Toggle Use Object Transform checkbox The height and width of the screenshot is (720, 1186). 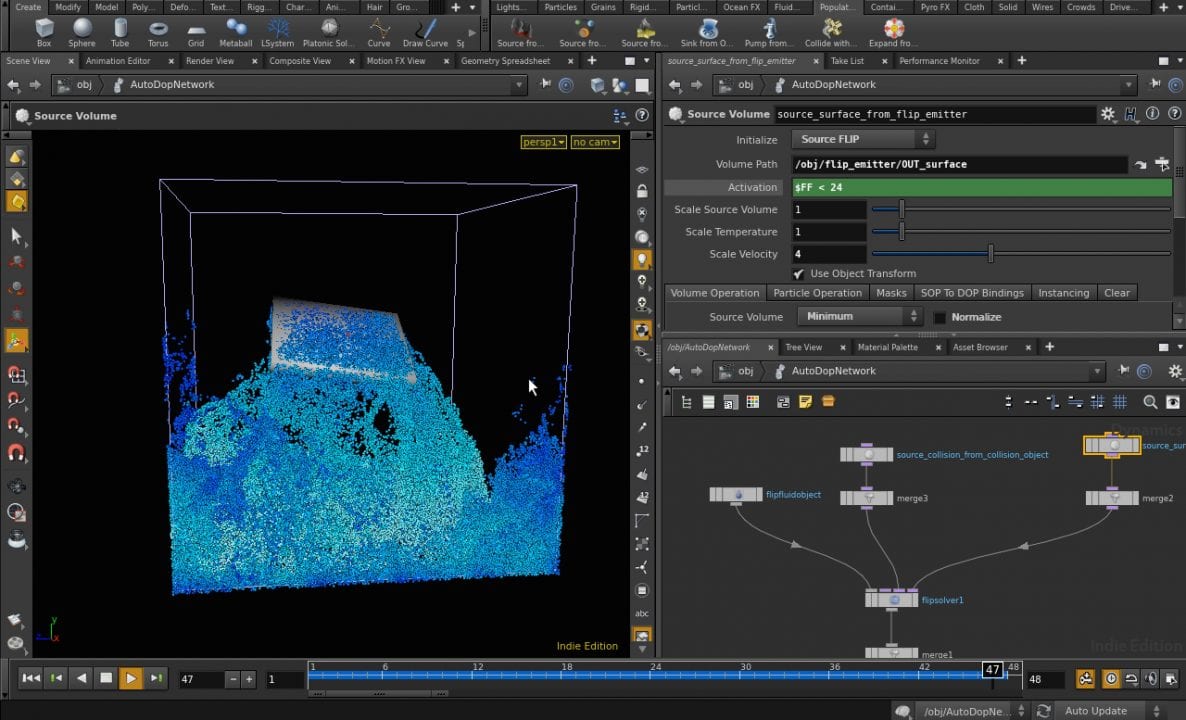(798, 274)
